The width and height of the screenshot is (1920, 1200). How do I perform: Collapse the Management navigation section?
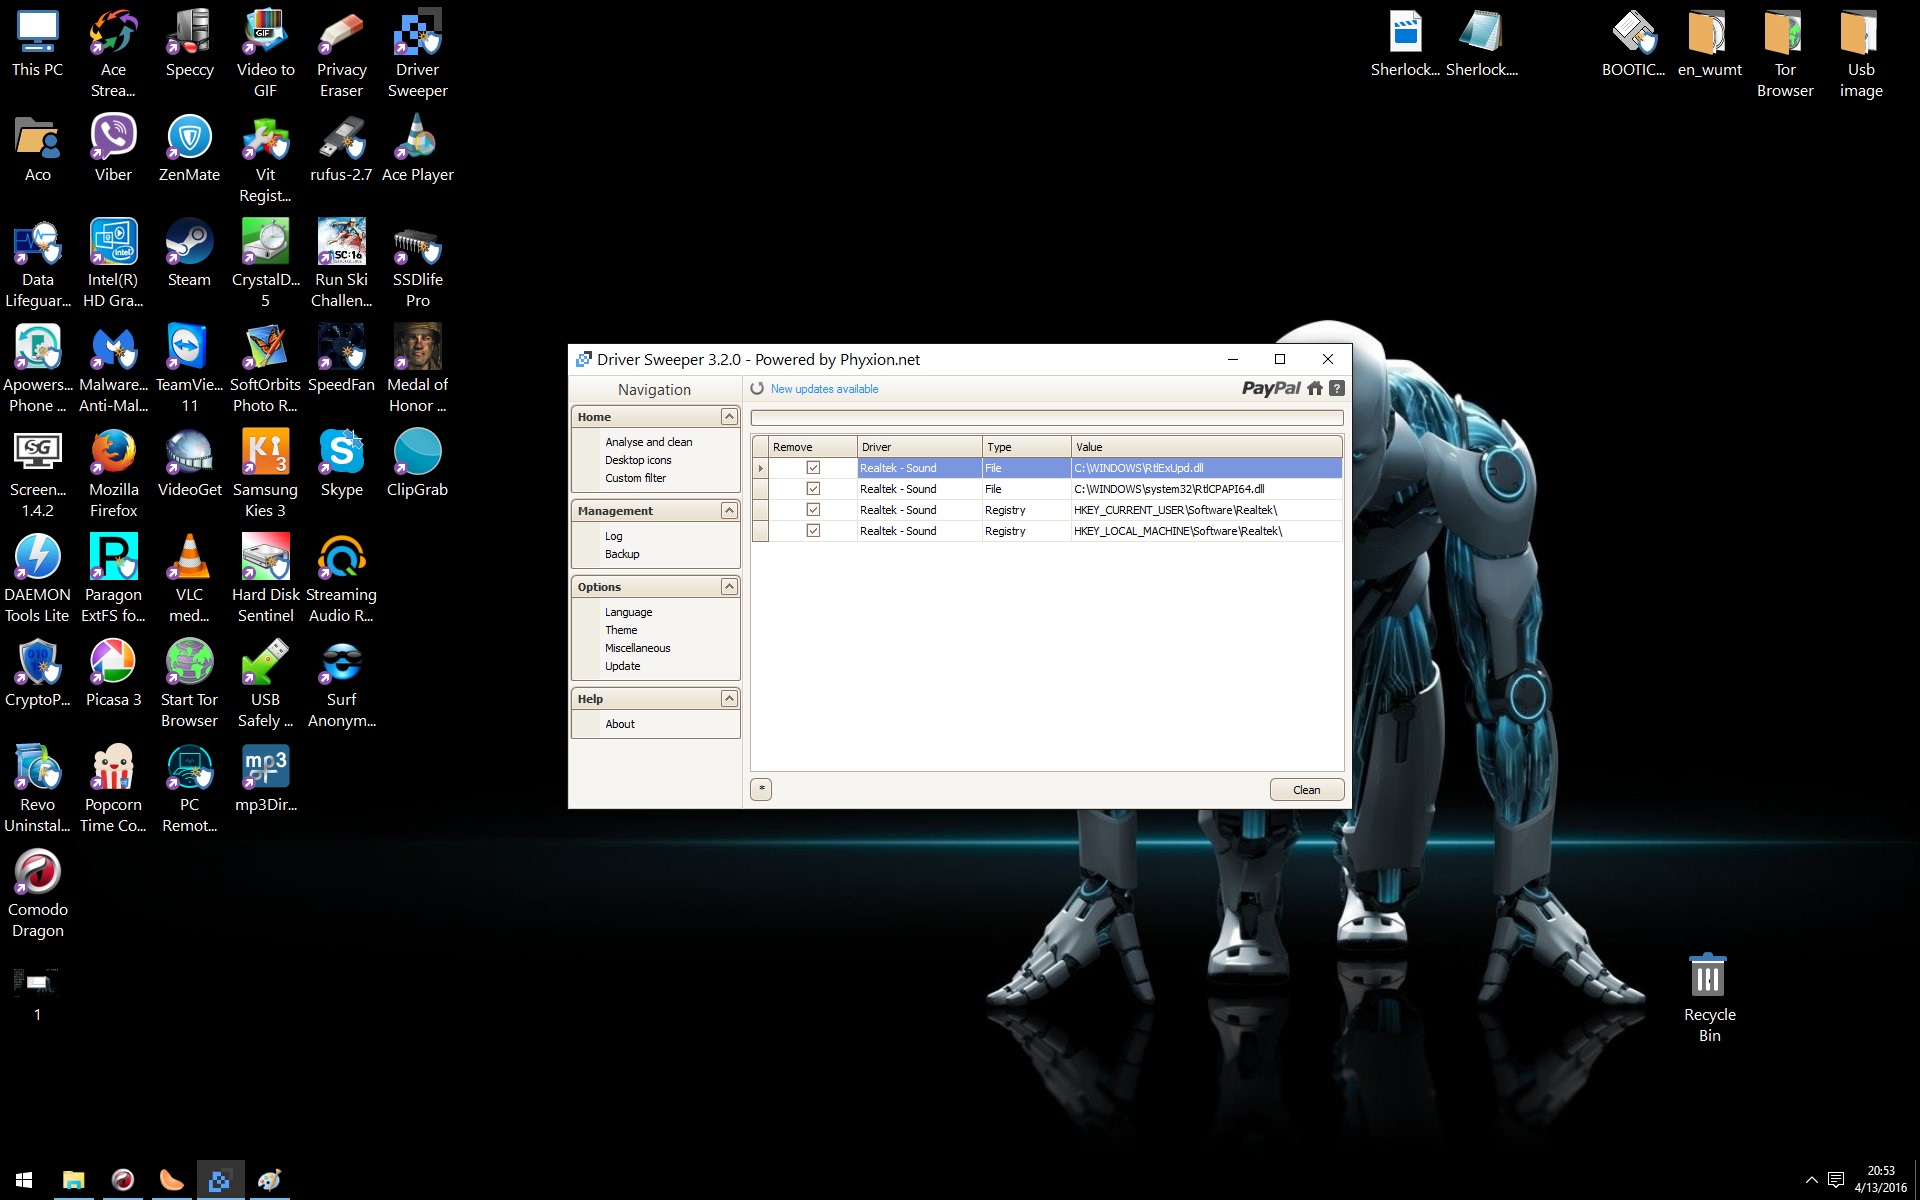[x=729, y=510]
